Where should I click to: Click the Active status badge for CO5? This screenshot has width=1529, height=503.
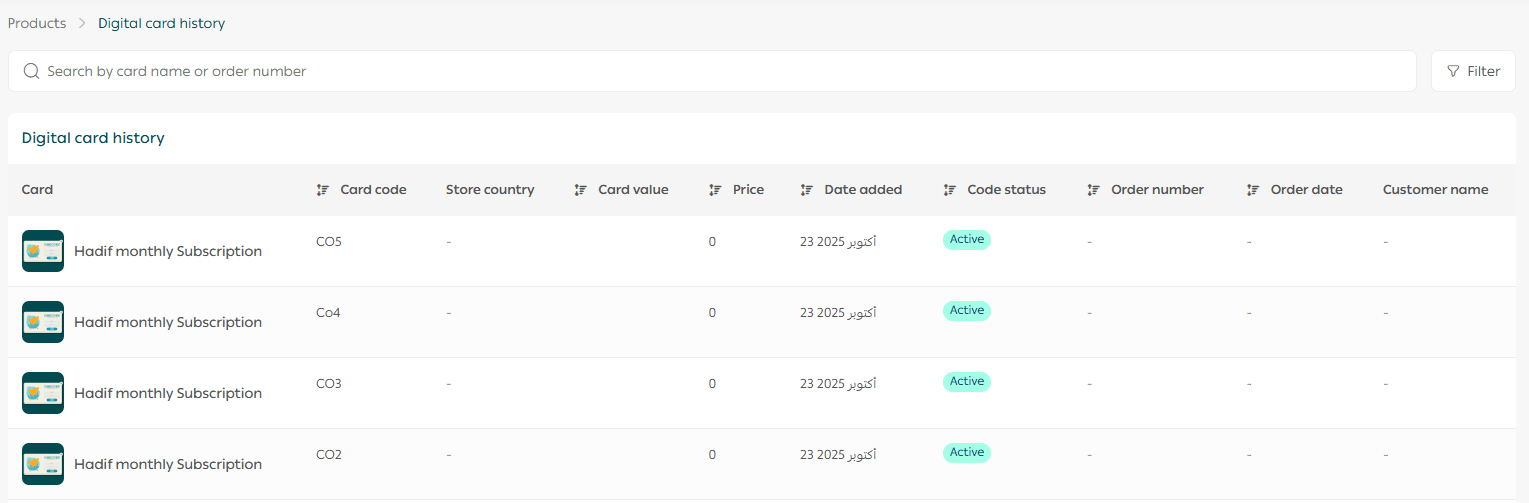click(966, 240)
